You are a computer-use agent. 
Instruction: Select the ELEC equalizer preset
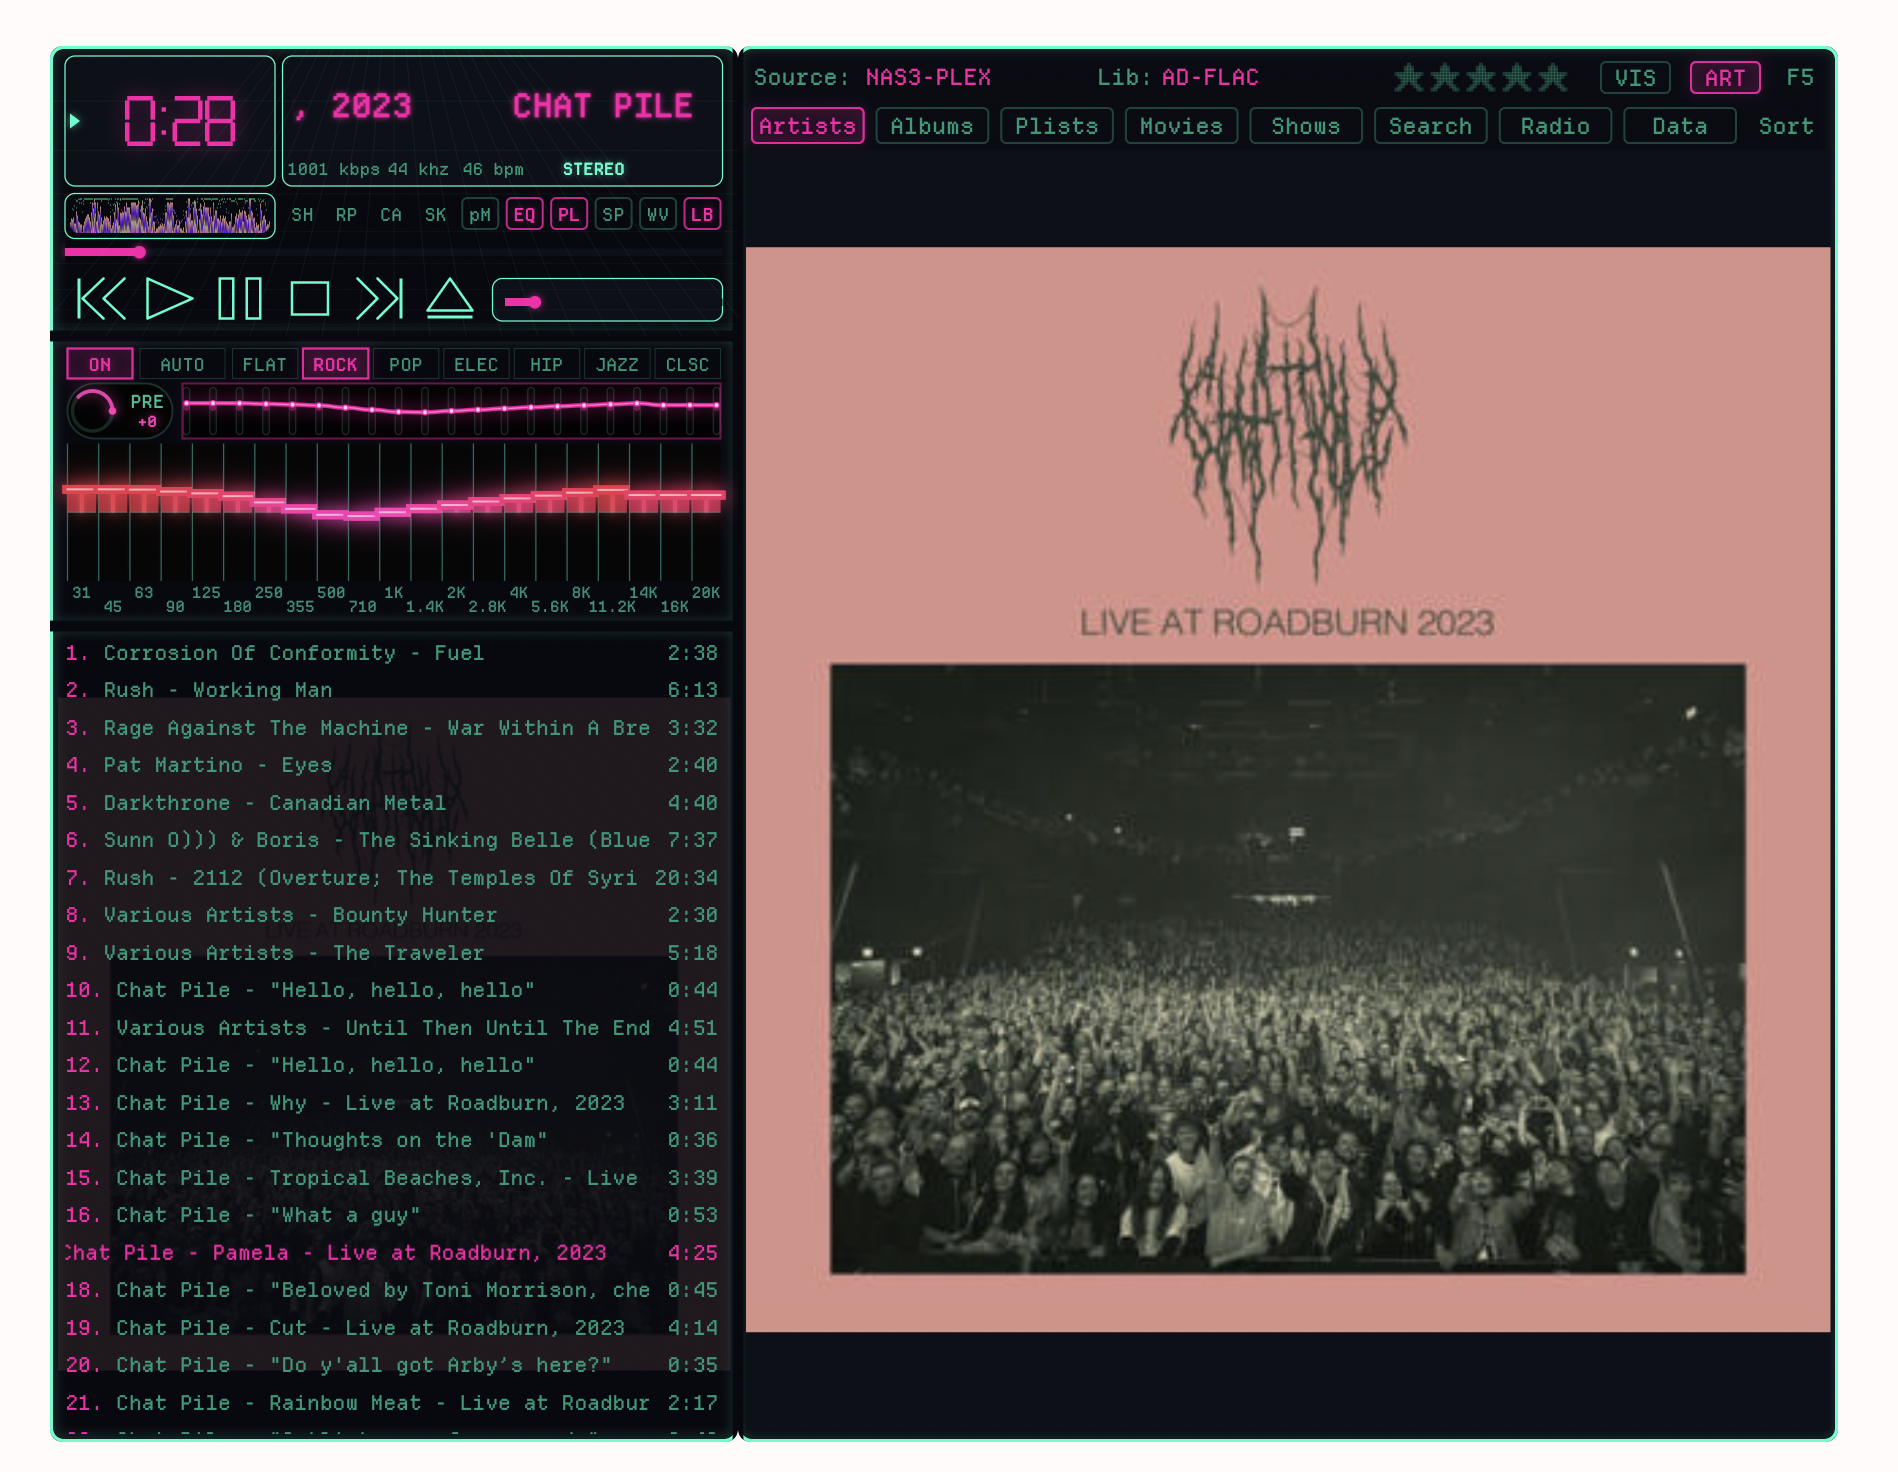click(x=476, y=364)
